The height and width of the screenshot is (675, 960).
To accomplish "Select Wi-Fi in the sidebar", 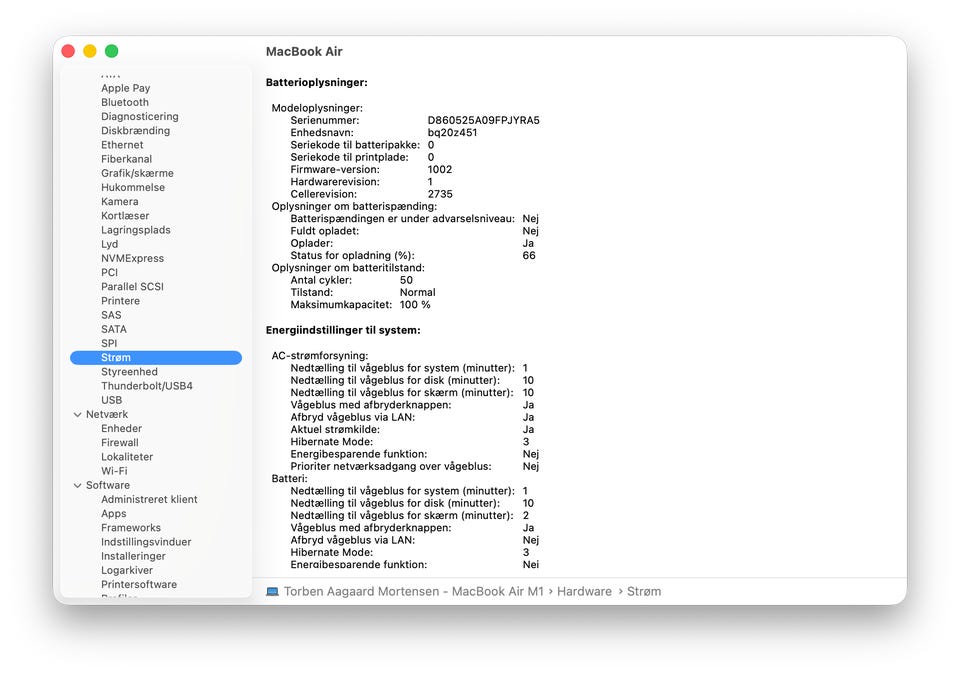I will pos(114,471).
